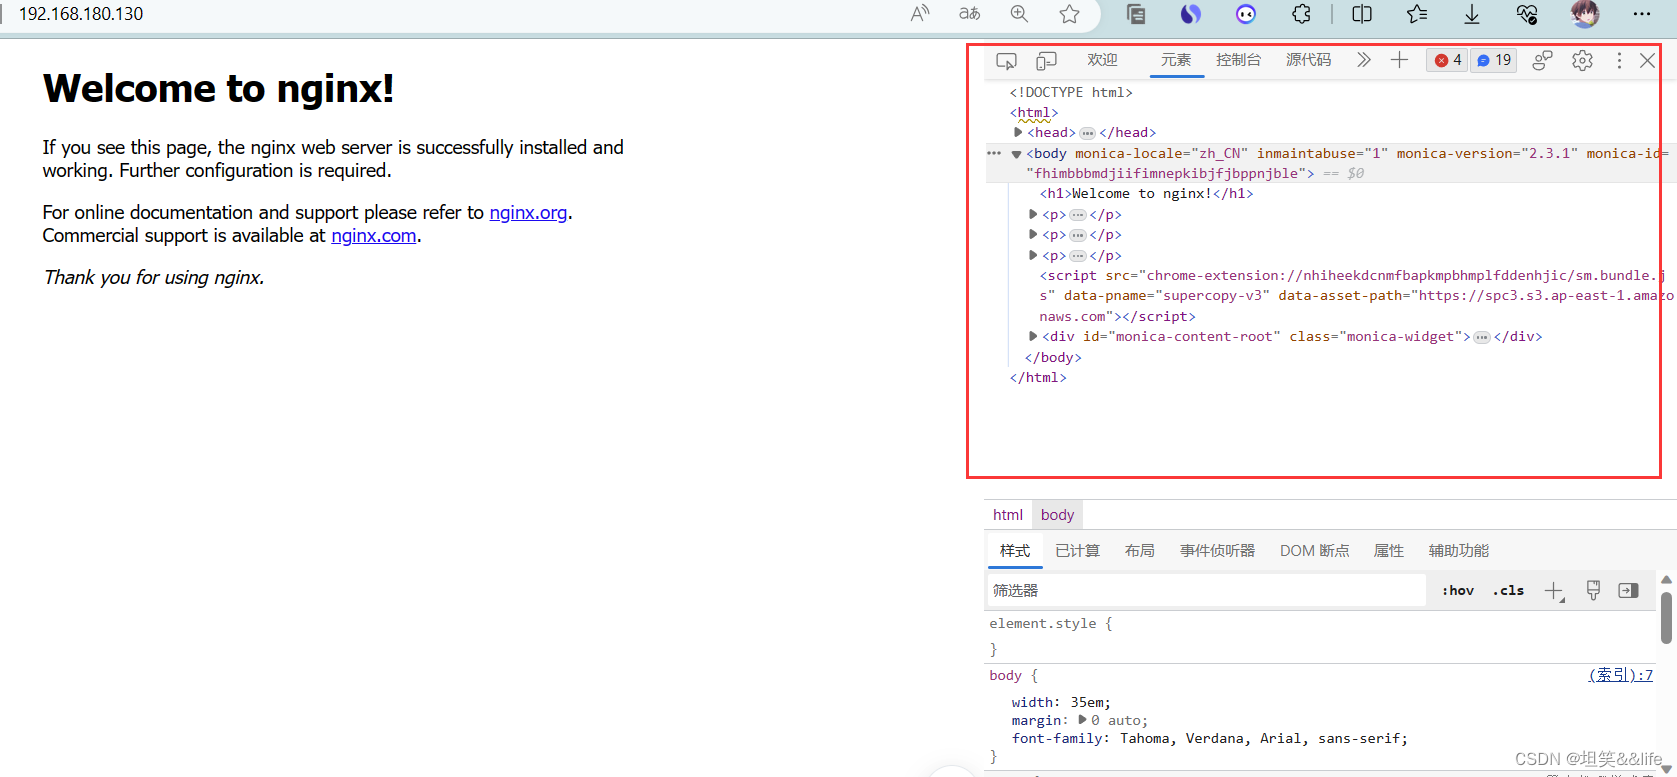Click the DevTools feedback people icon
This screenshot has height=777, width=1677.
(1543, 60)
